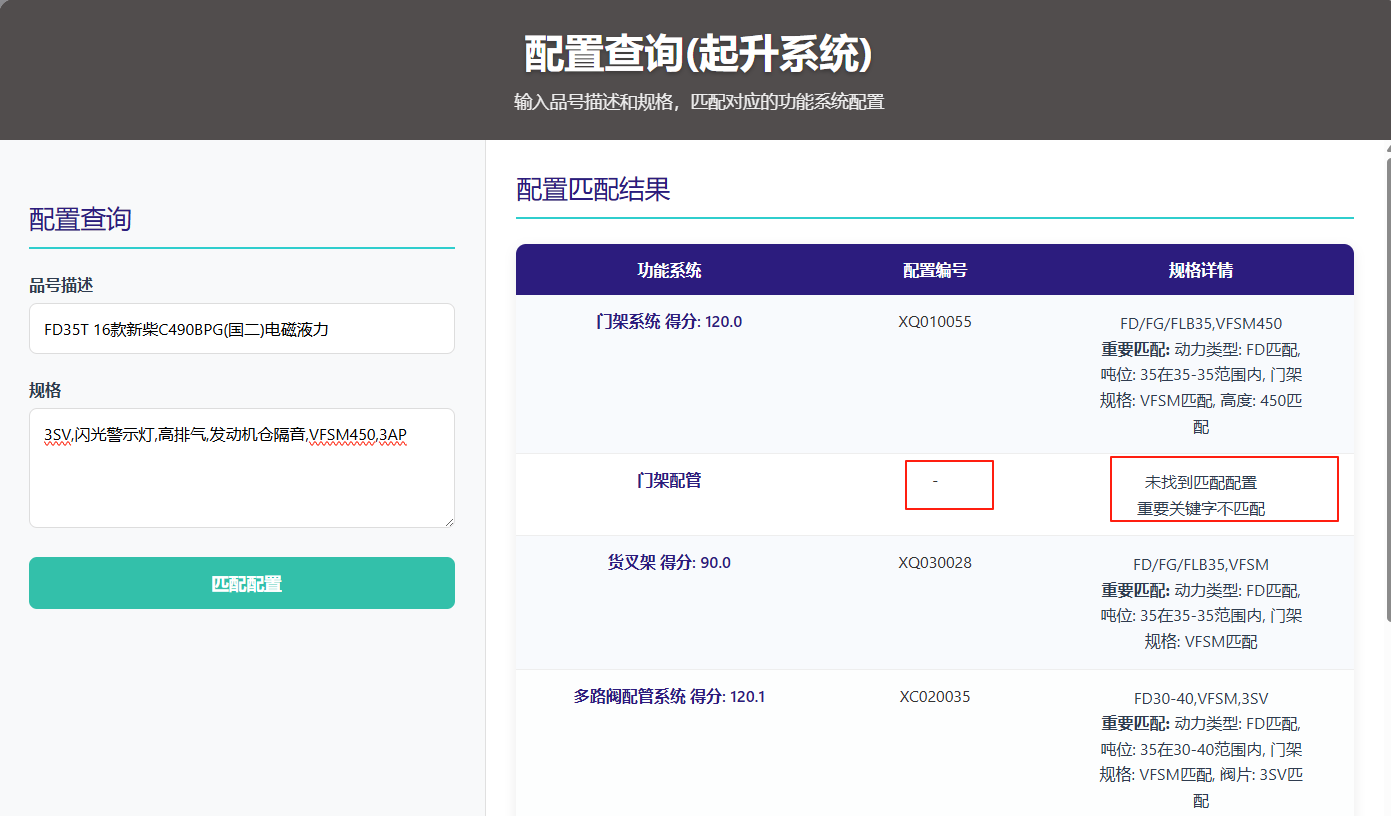Click the 规格详情 column header
The width and height of the screenshot is (1391, 816).
point(1200,270)
